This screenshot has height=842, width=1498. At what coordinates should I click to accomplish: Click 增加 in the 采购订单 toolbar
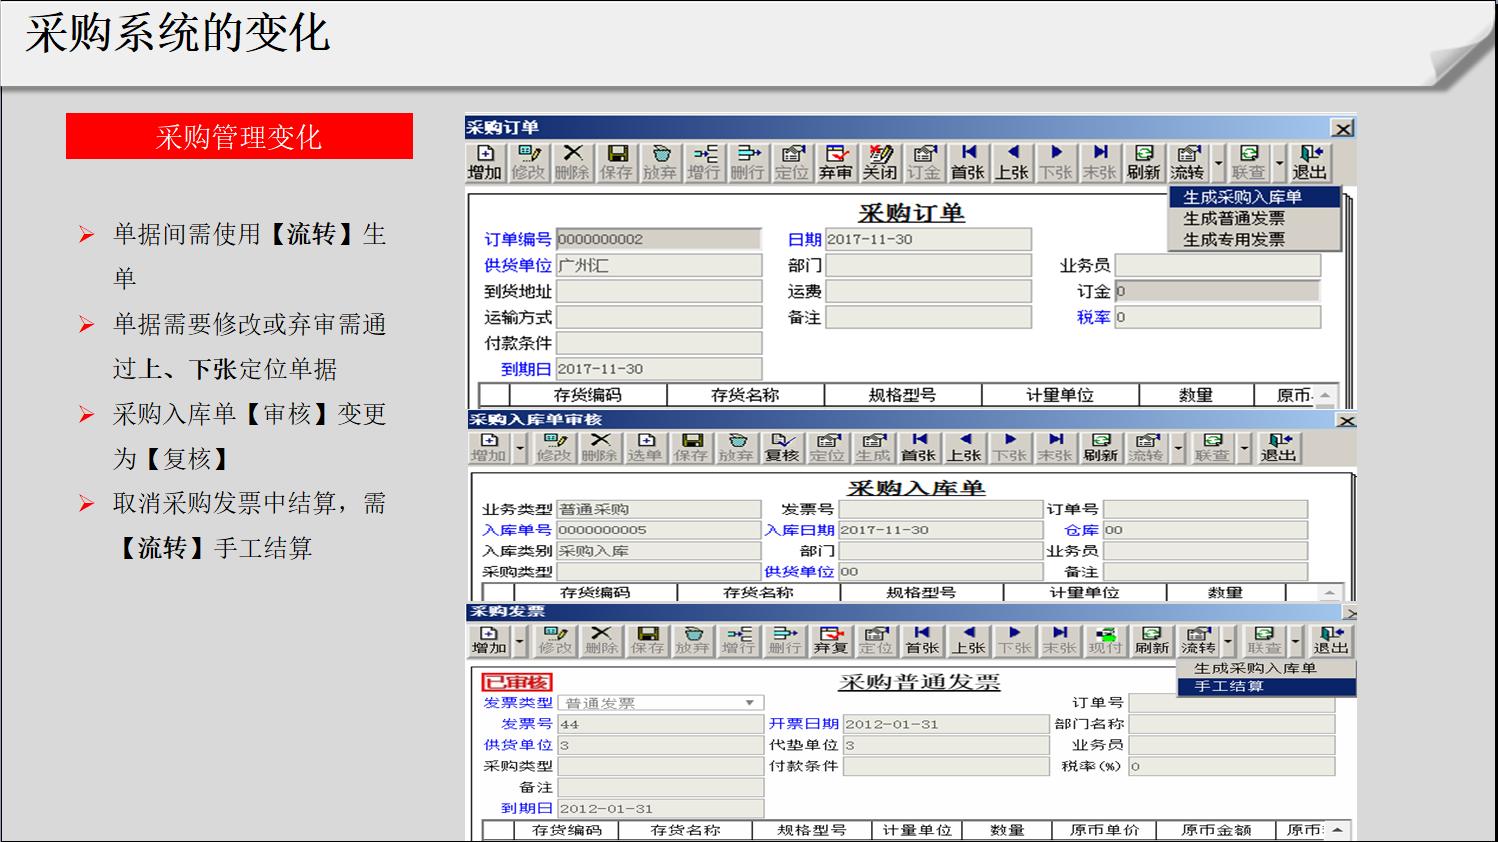[485, 162]
